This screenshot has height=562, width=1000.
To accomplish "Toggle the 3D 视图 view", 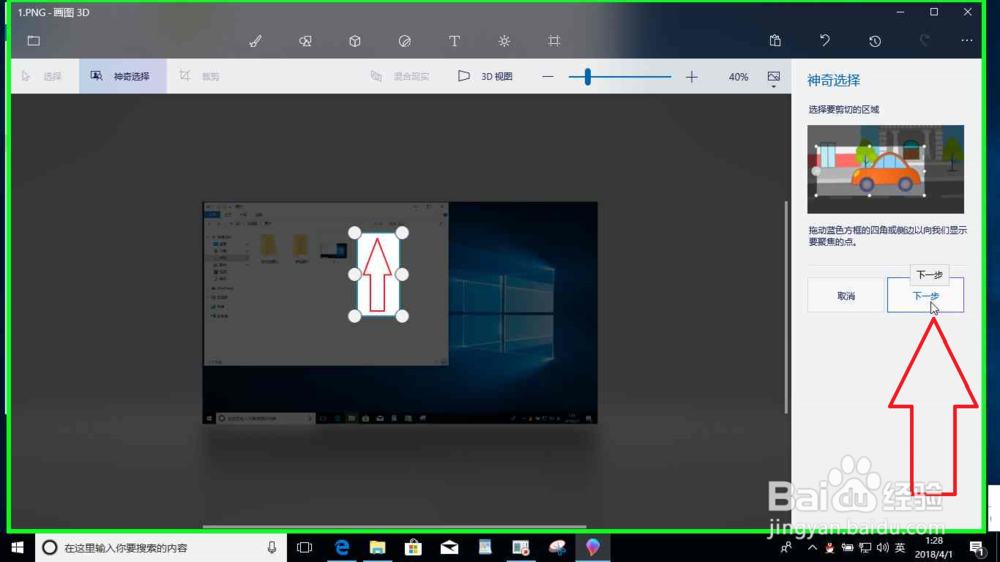I will coord(485,77).
